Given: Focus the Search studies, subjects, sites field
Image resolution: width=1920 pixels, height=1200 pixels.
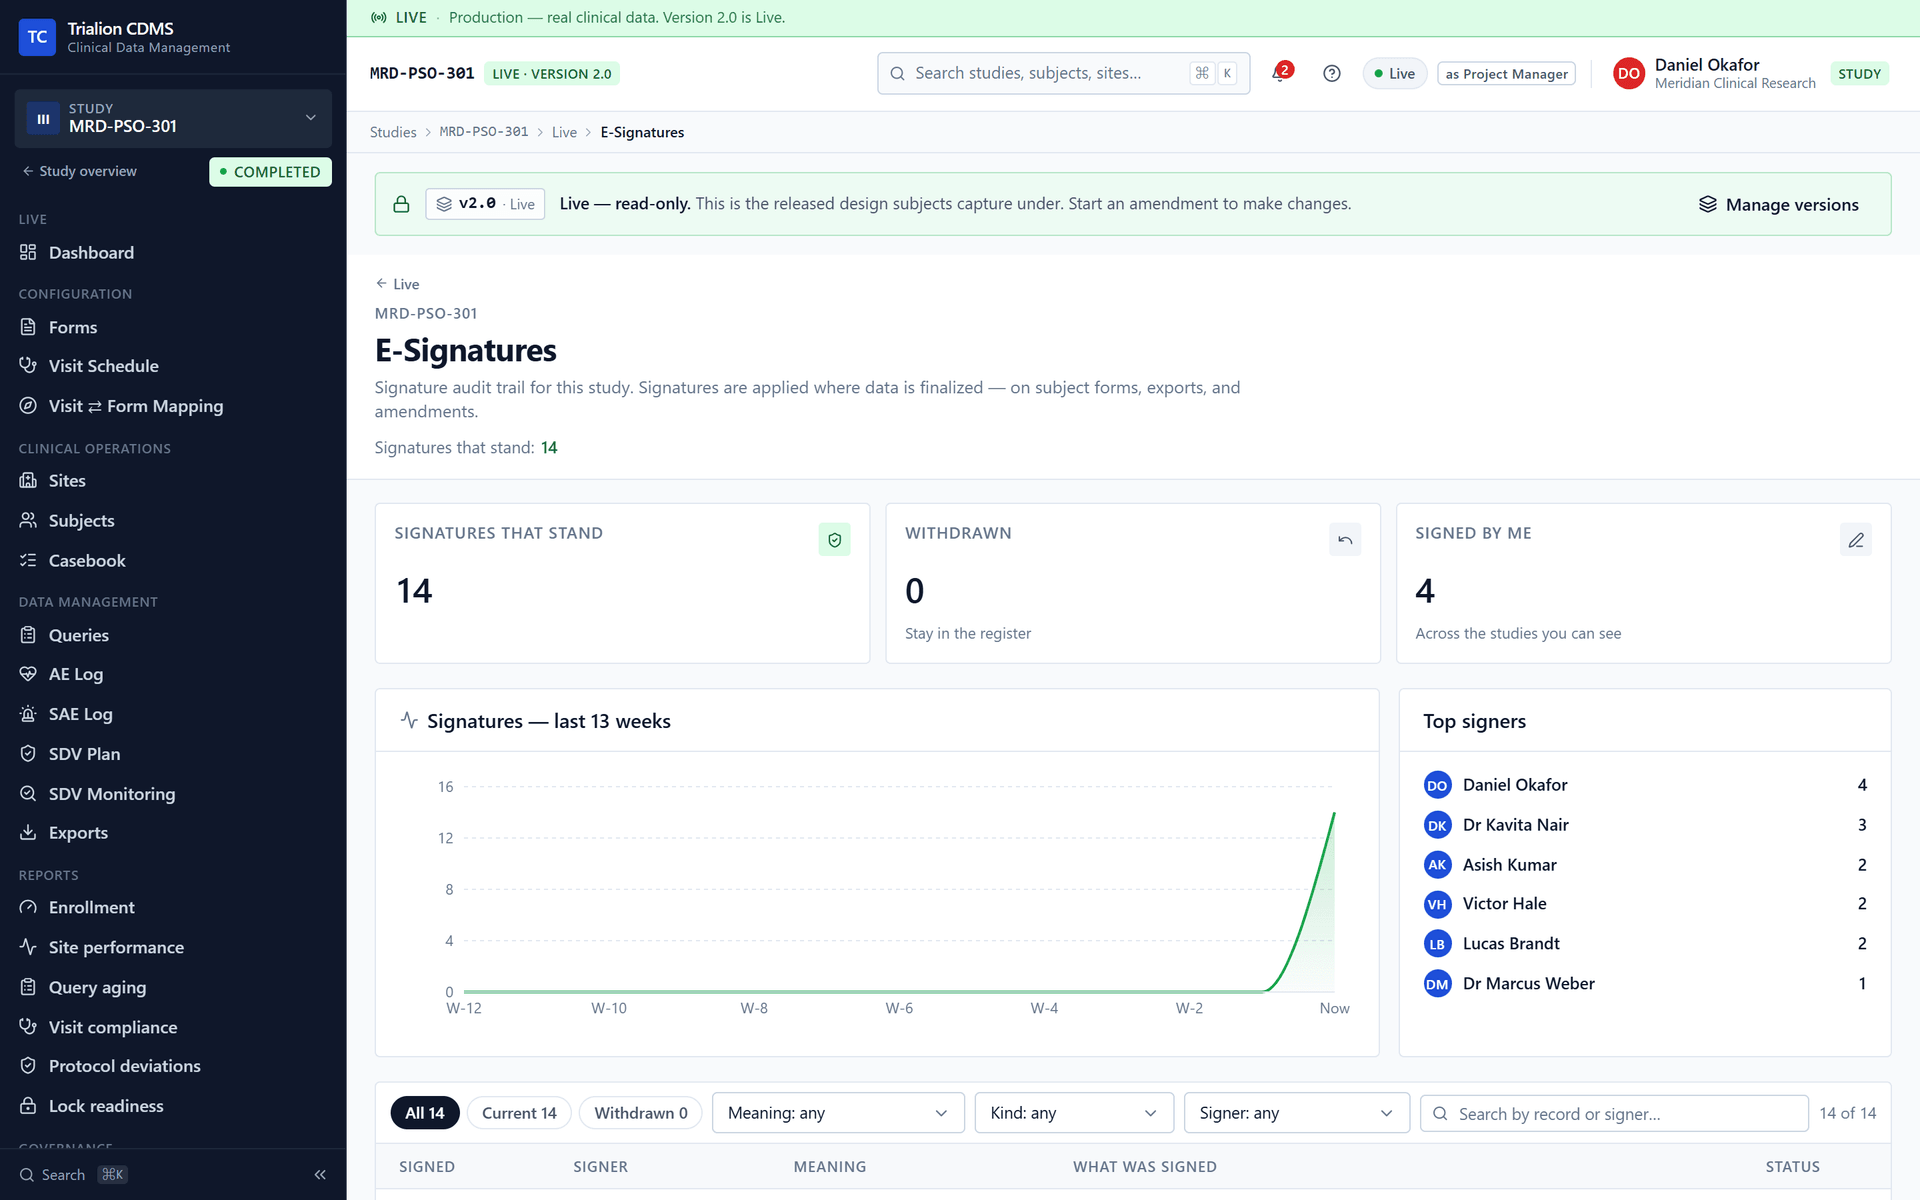Looking at the screenshot, I should (x=1063, y=73).
